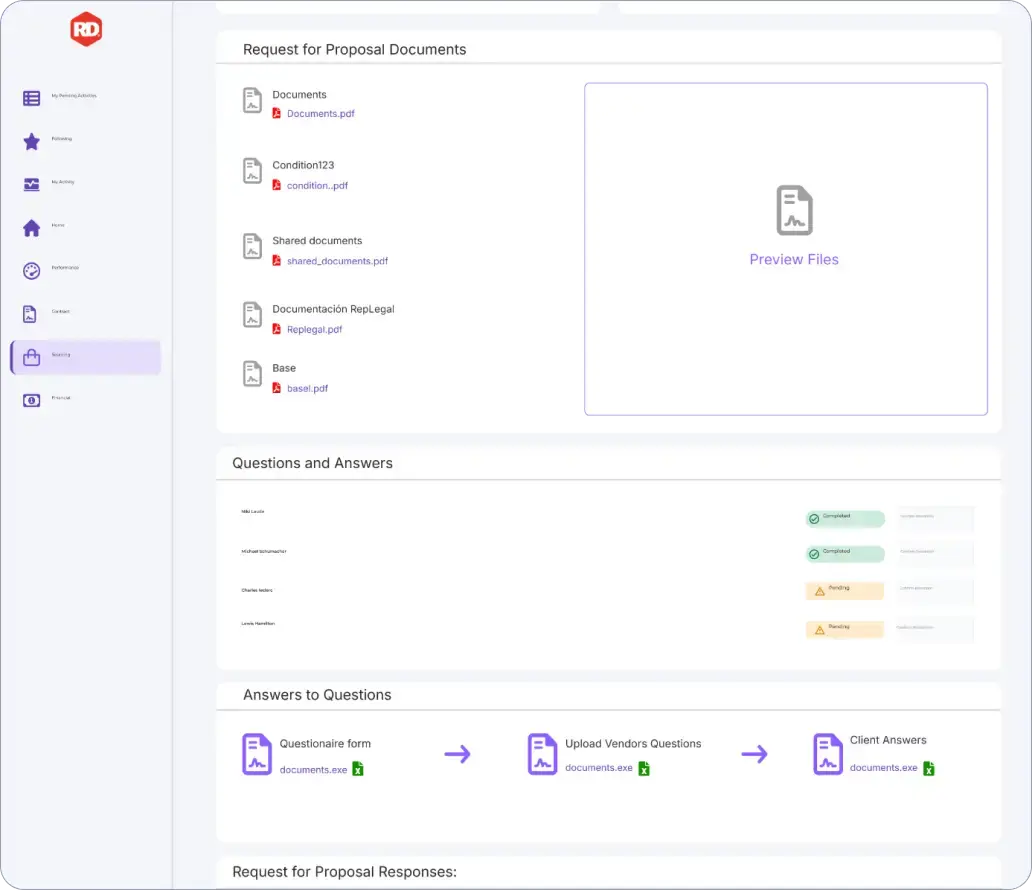This screenshot has width=1032, height=890.
Task: Open the My Activity monitor icon
Action: coord(32,184)
